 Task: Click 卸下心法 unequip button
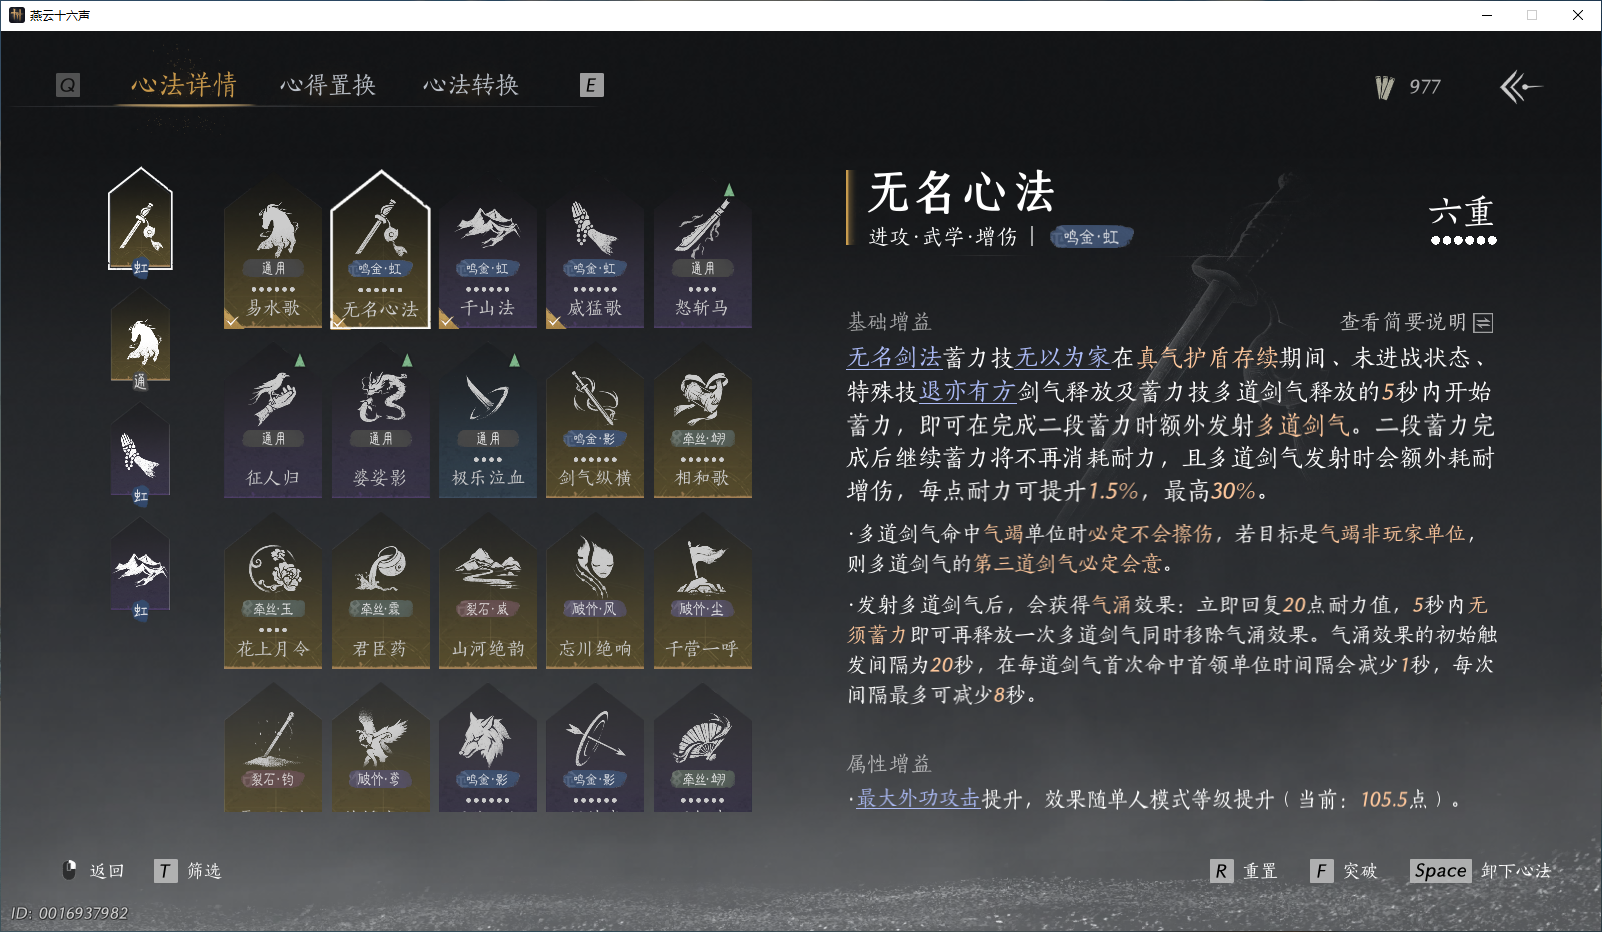point(1481,871)
